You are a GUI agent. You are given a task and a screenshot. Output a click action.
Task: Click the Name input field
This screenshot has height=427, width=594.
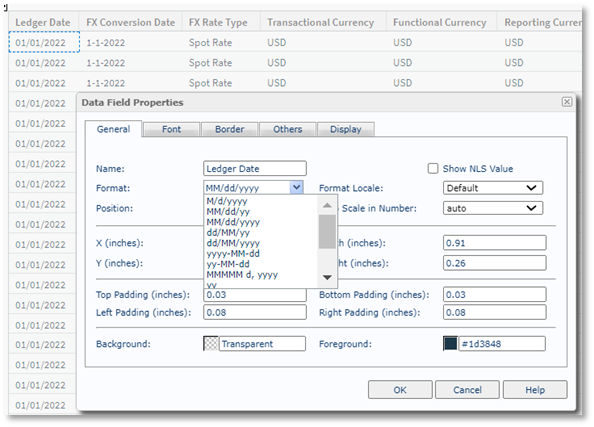pyautogui.click(x=255, y=169)
